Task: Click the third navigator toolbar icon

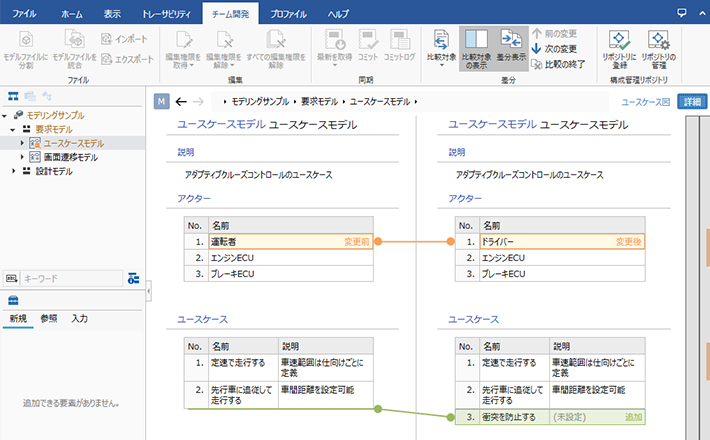Action: pyautogui.click(x=47, y=96)
